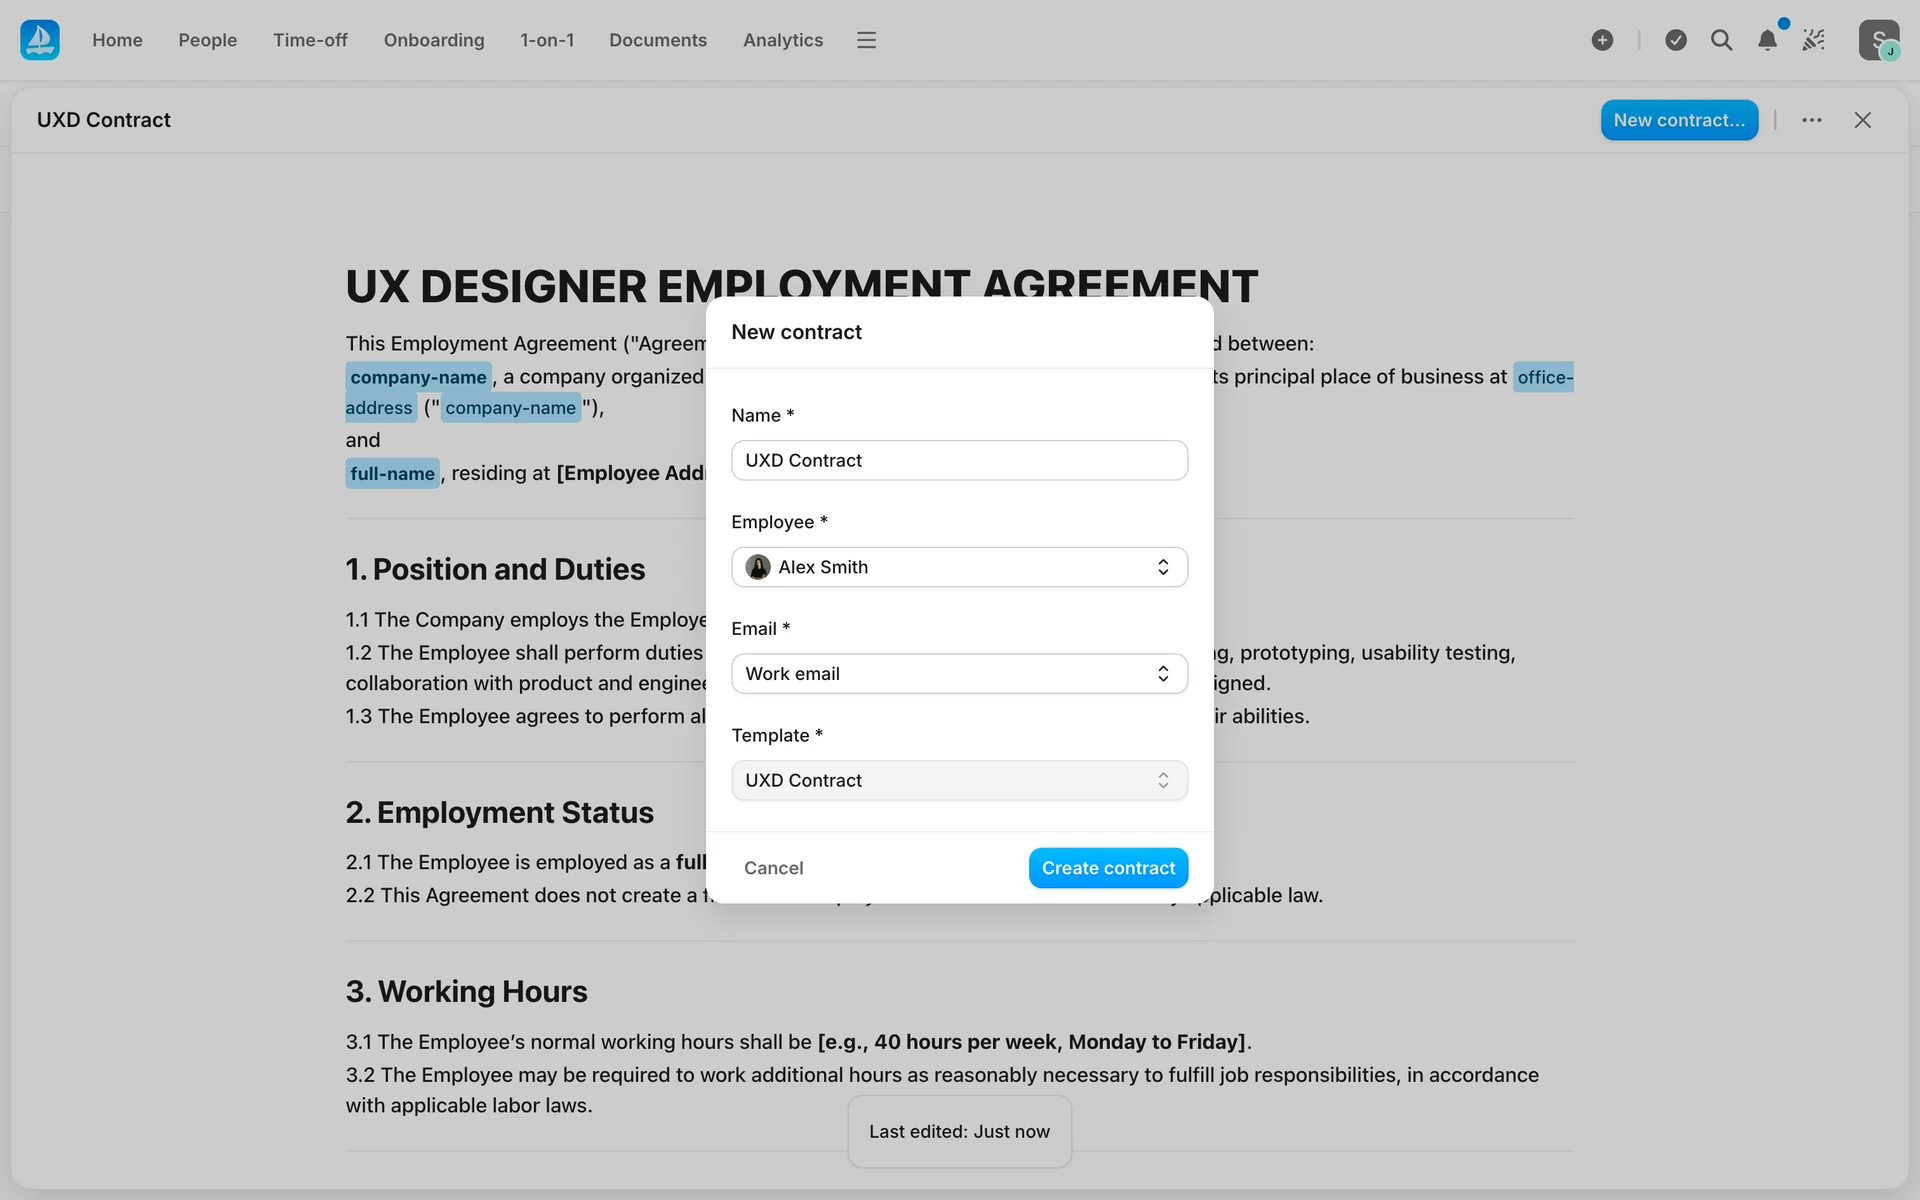1920x1200 pixels.
Task: Click the contract Name input field
Action: point(959,461)
